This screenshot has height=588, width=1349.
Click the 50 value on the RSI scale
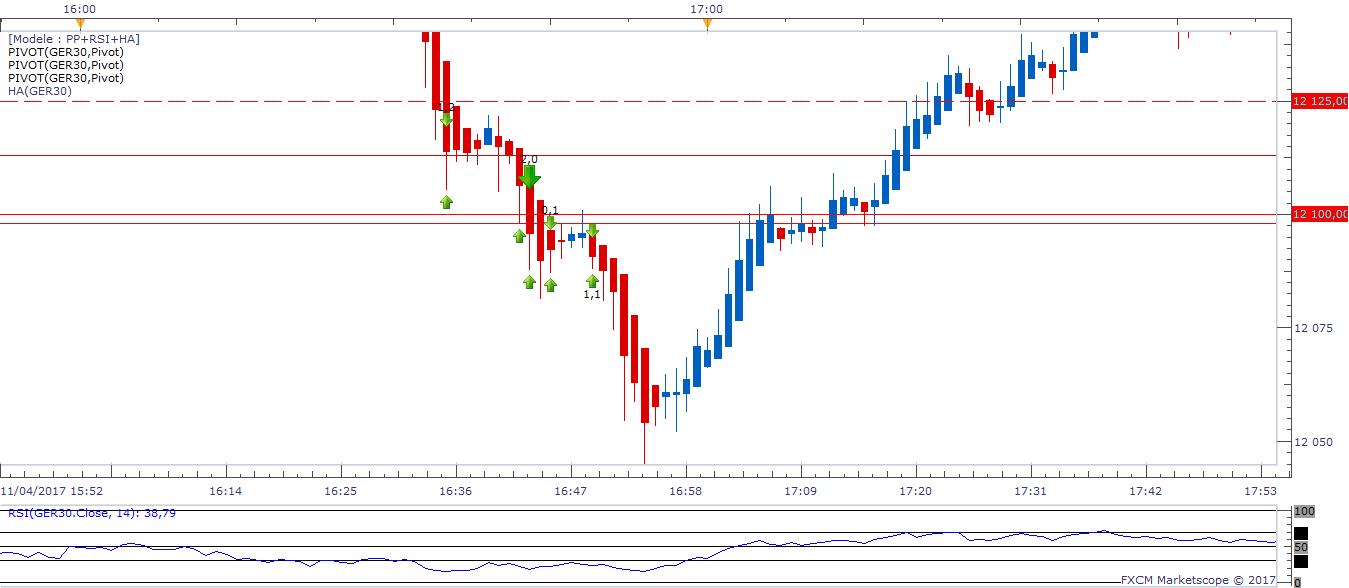[x=1301, y=547]
